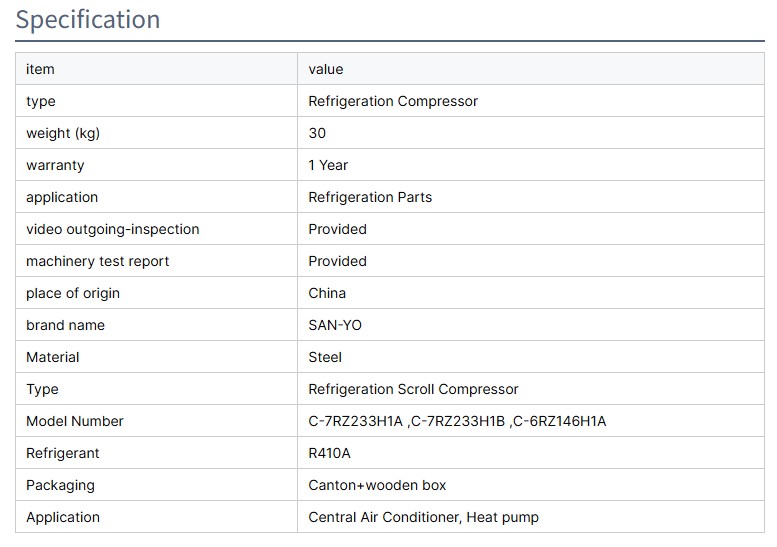
Task: Click the 'weight (kg)' row label
Action: click(63, 133)
